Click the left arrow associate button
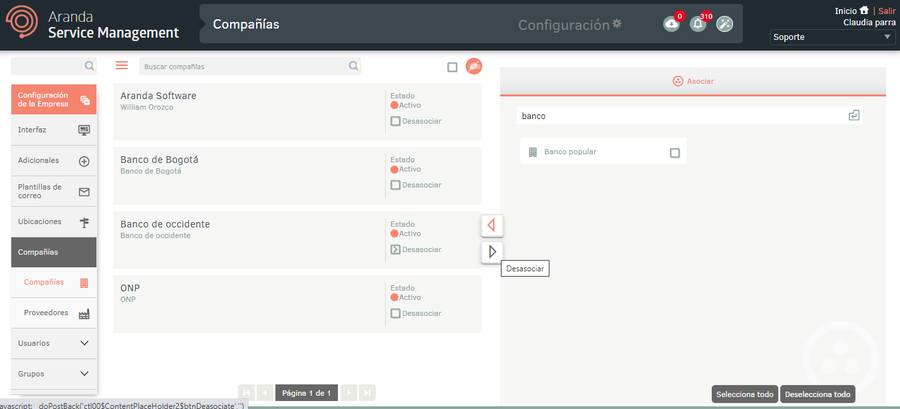Viewport: 900px width, 409px height. pos(492,225)
